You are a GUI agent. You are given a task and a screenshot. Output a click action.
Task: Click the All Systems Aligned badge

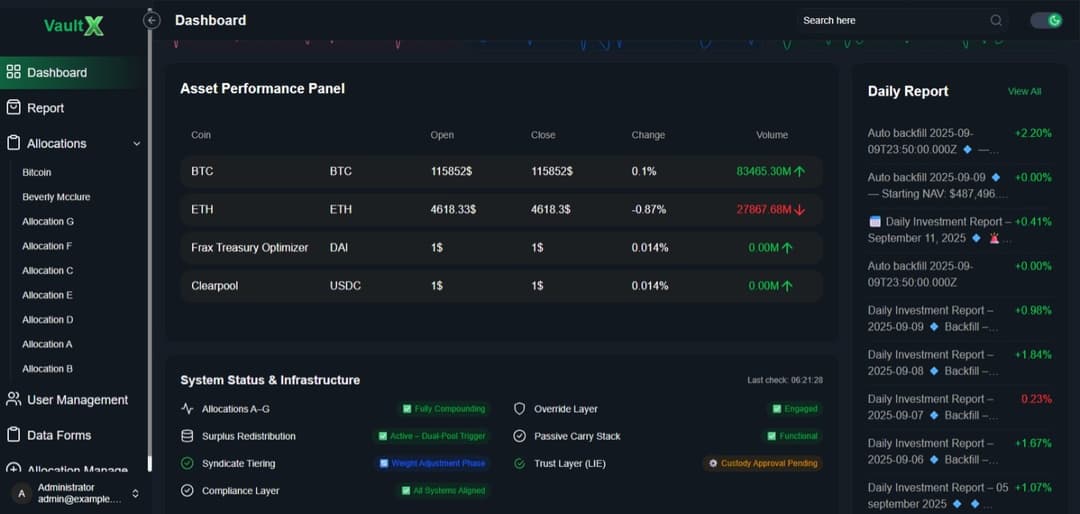pyautogui.click(x=444, y=491)
